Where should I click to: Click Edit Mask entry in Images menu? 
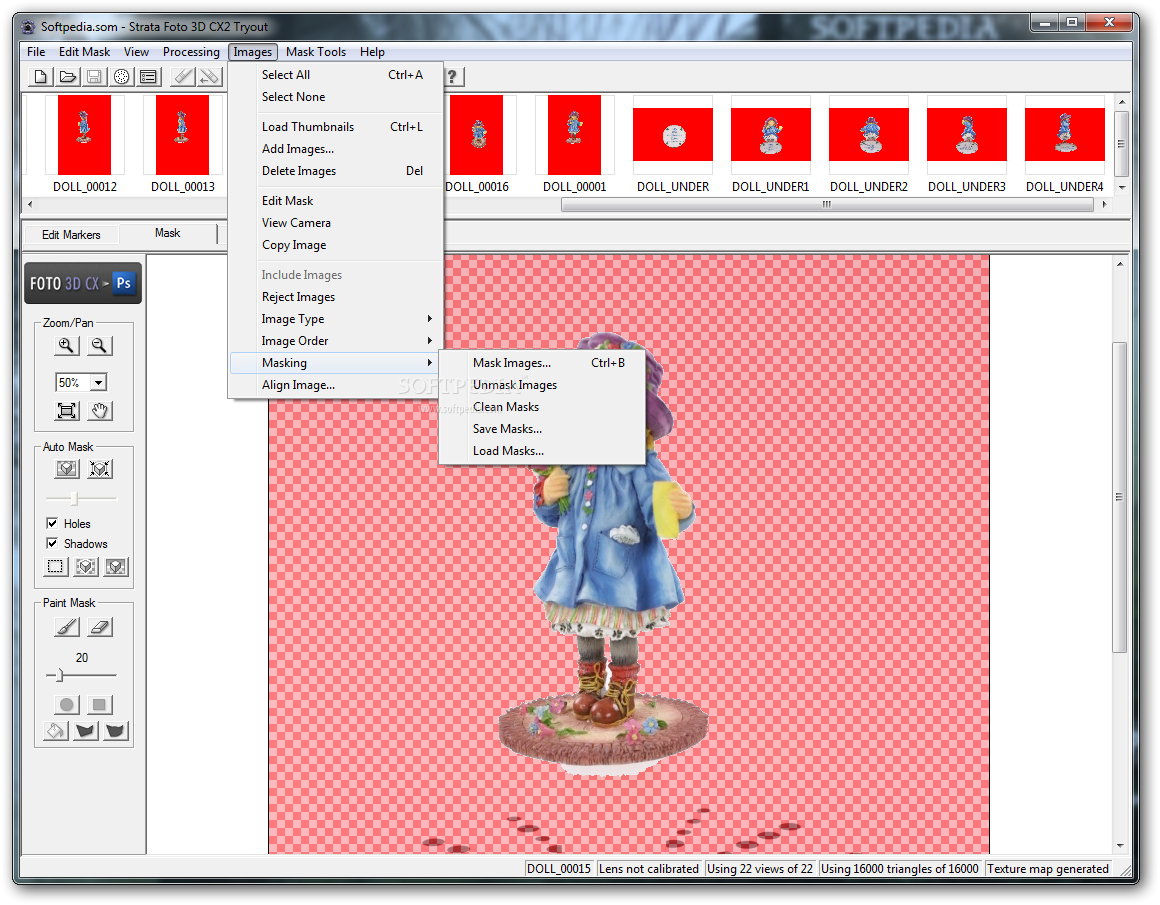tap(336, 201)
